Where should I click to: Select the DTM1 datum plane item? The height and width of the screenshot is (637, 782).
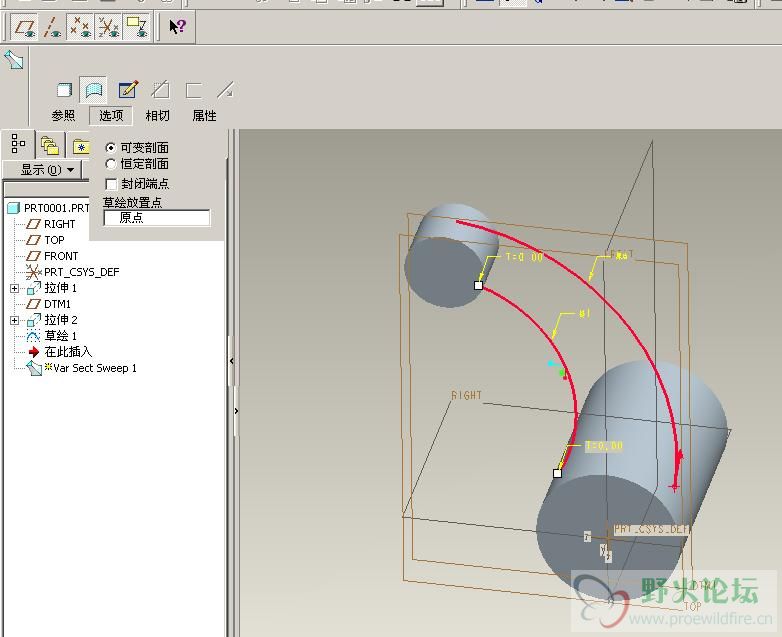click(49, 304)
